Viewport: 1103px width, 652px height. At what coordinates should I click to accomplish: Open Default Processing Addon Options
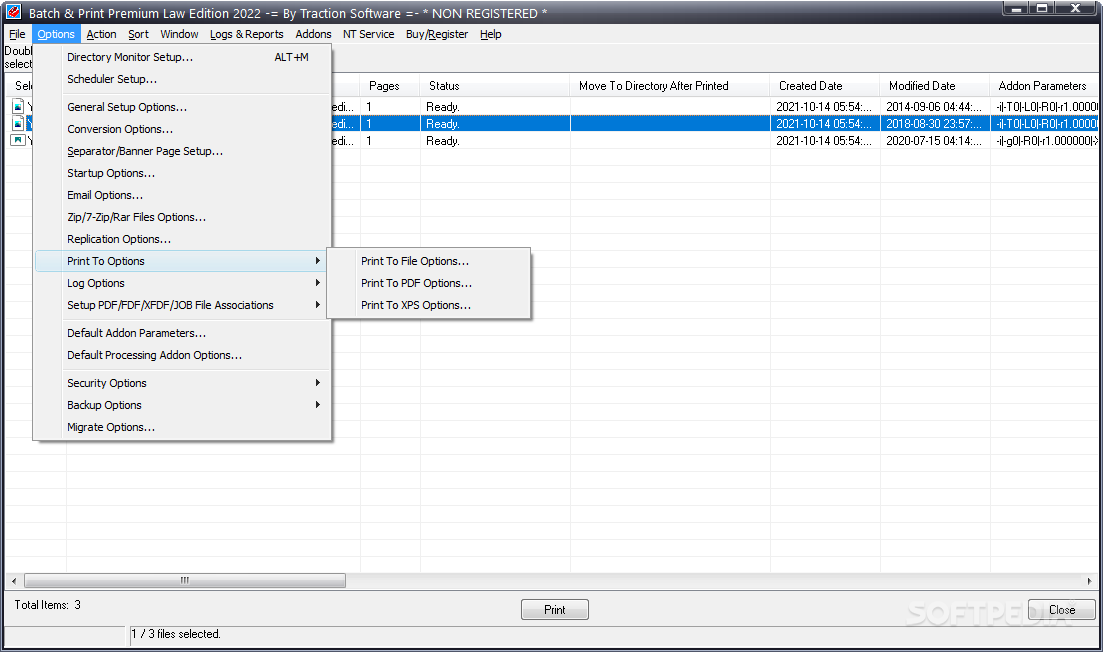[x=182, y=355]
